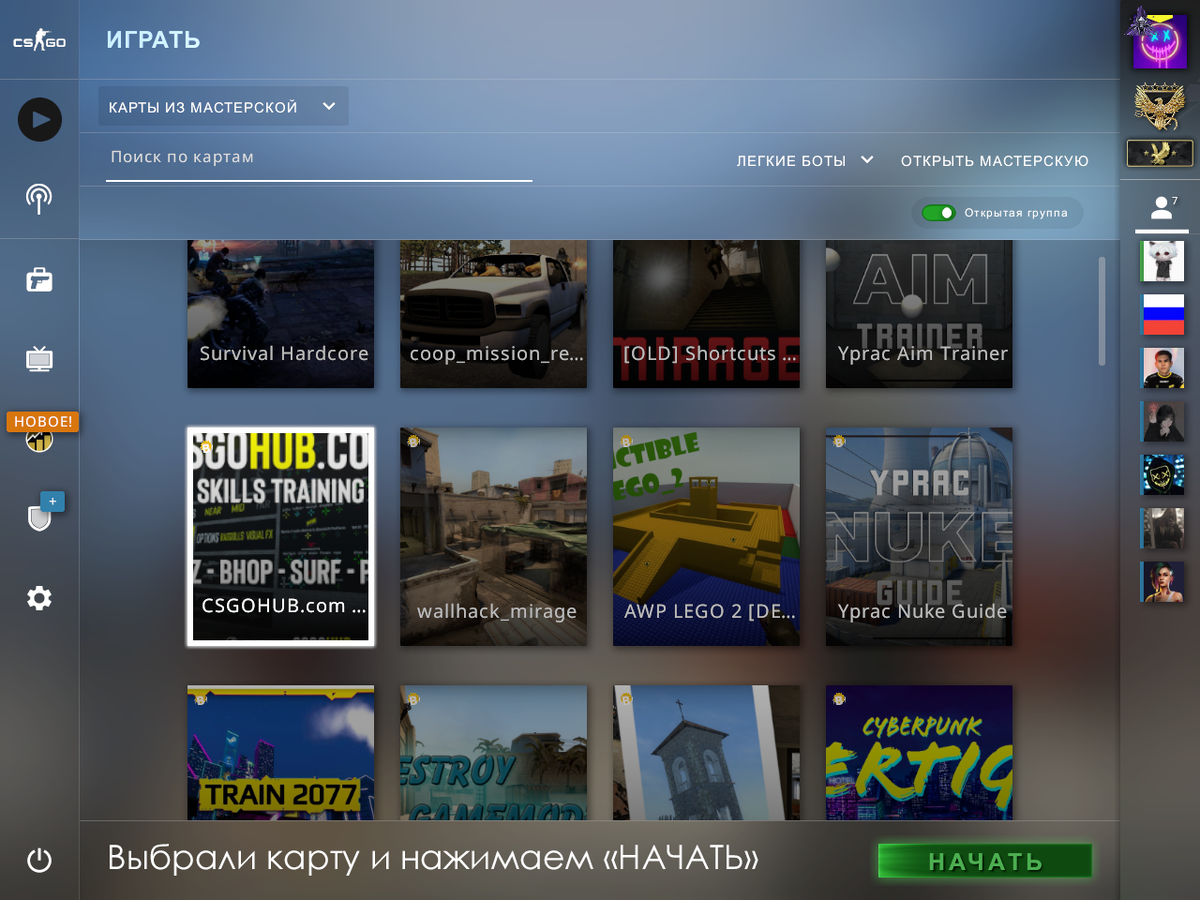
Task: Select friend with cyberpunk girl avatar
Action: (1163, 582)
